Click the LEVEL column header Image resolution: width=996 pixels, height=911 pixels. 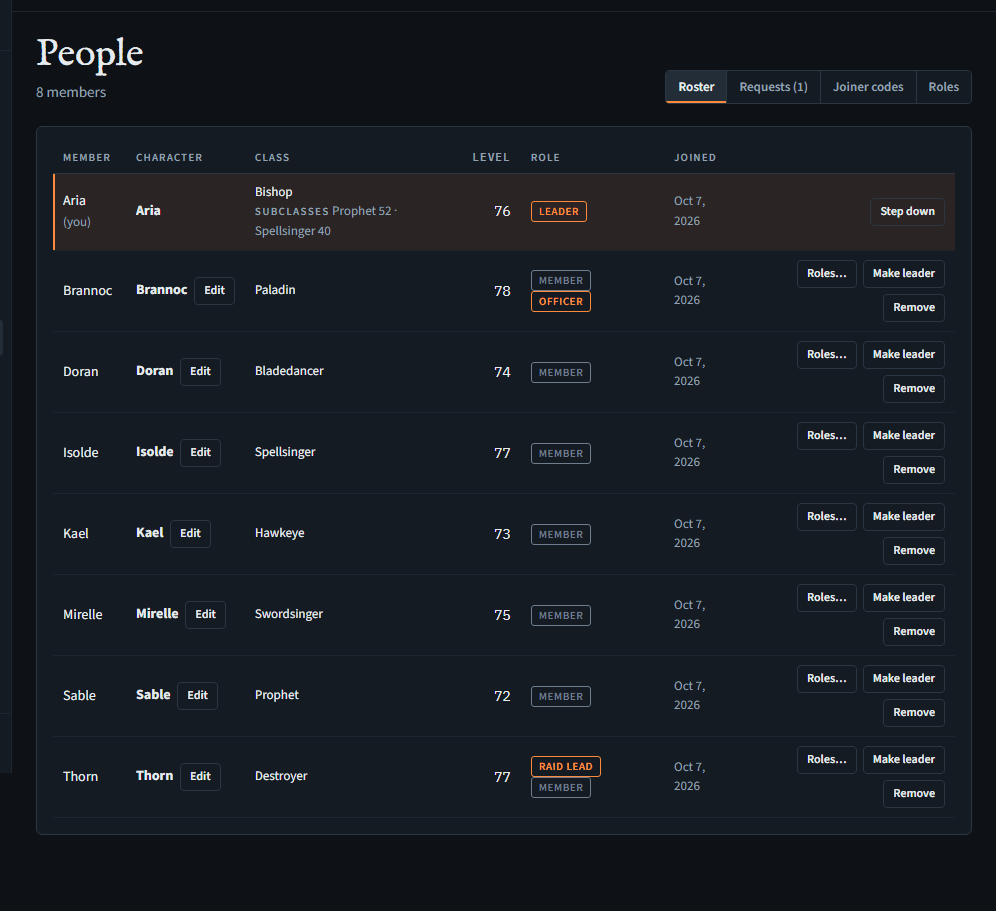point(490,158)
